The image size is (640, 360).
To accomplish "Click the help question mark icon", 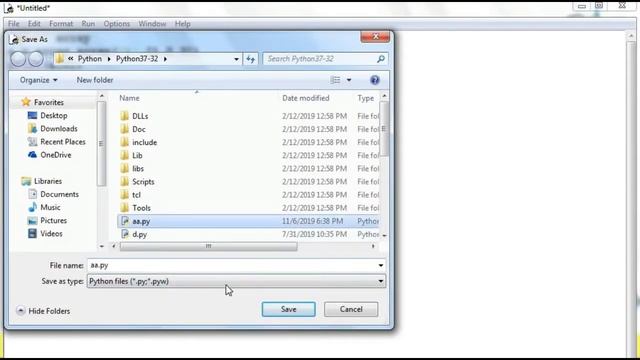I will pyautogui.click(x=375, y=80).
